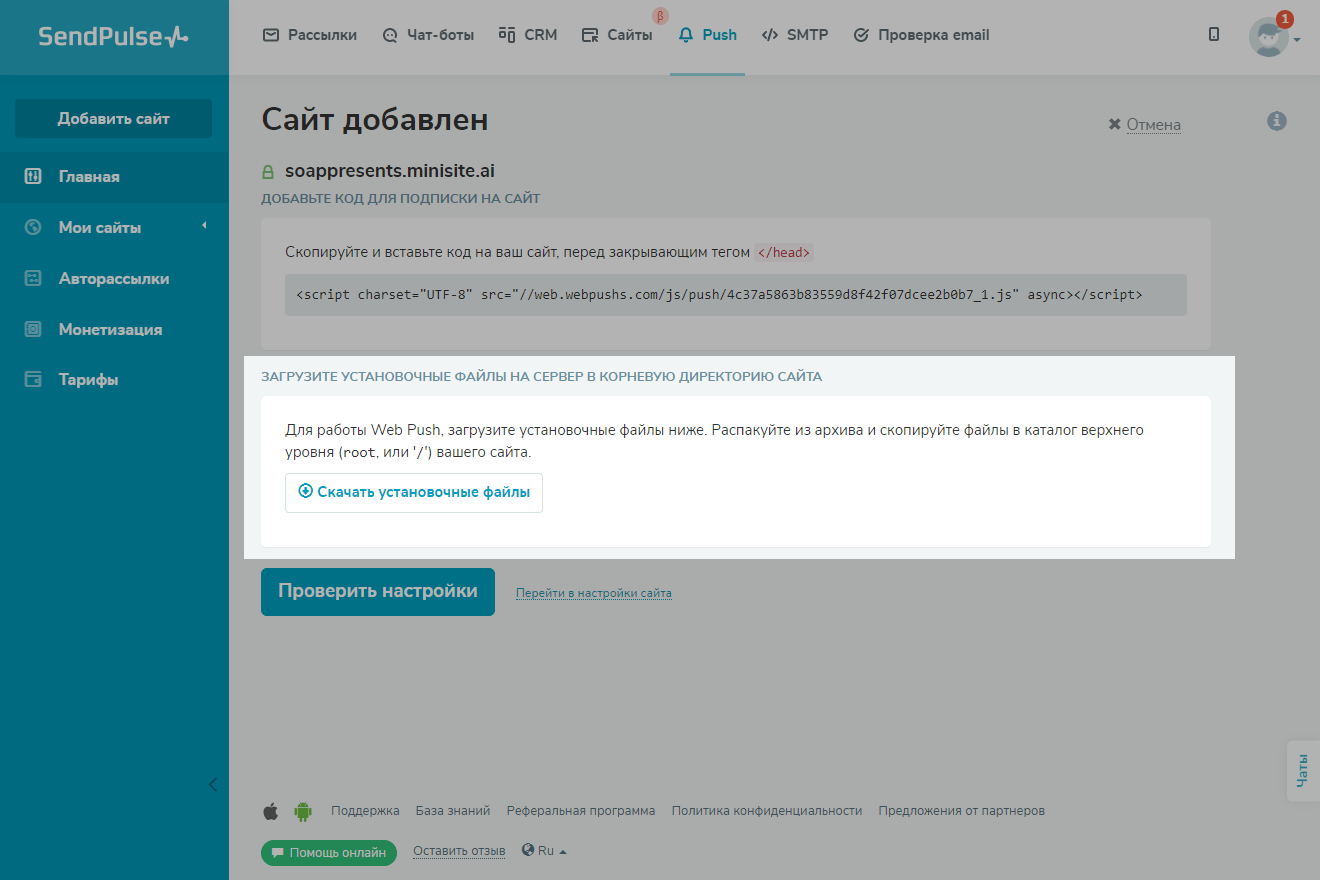Click the Помощь онлайн chat button
This screenshot has width=1320, height=880.
click(329, 853)
